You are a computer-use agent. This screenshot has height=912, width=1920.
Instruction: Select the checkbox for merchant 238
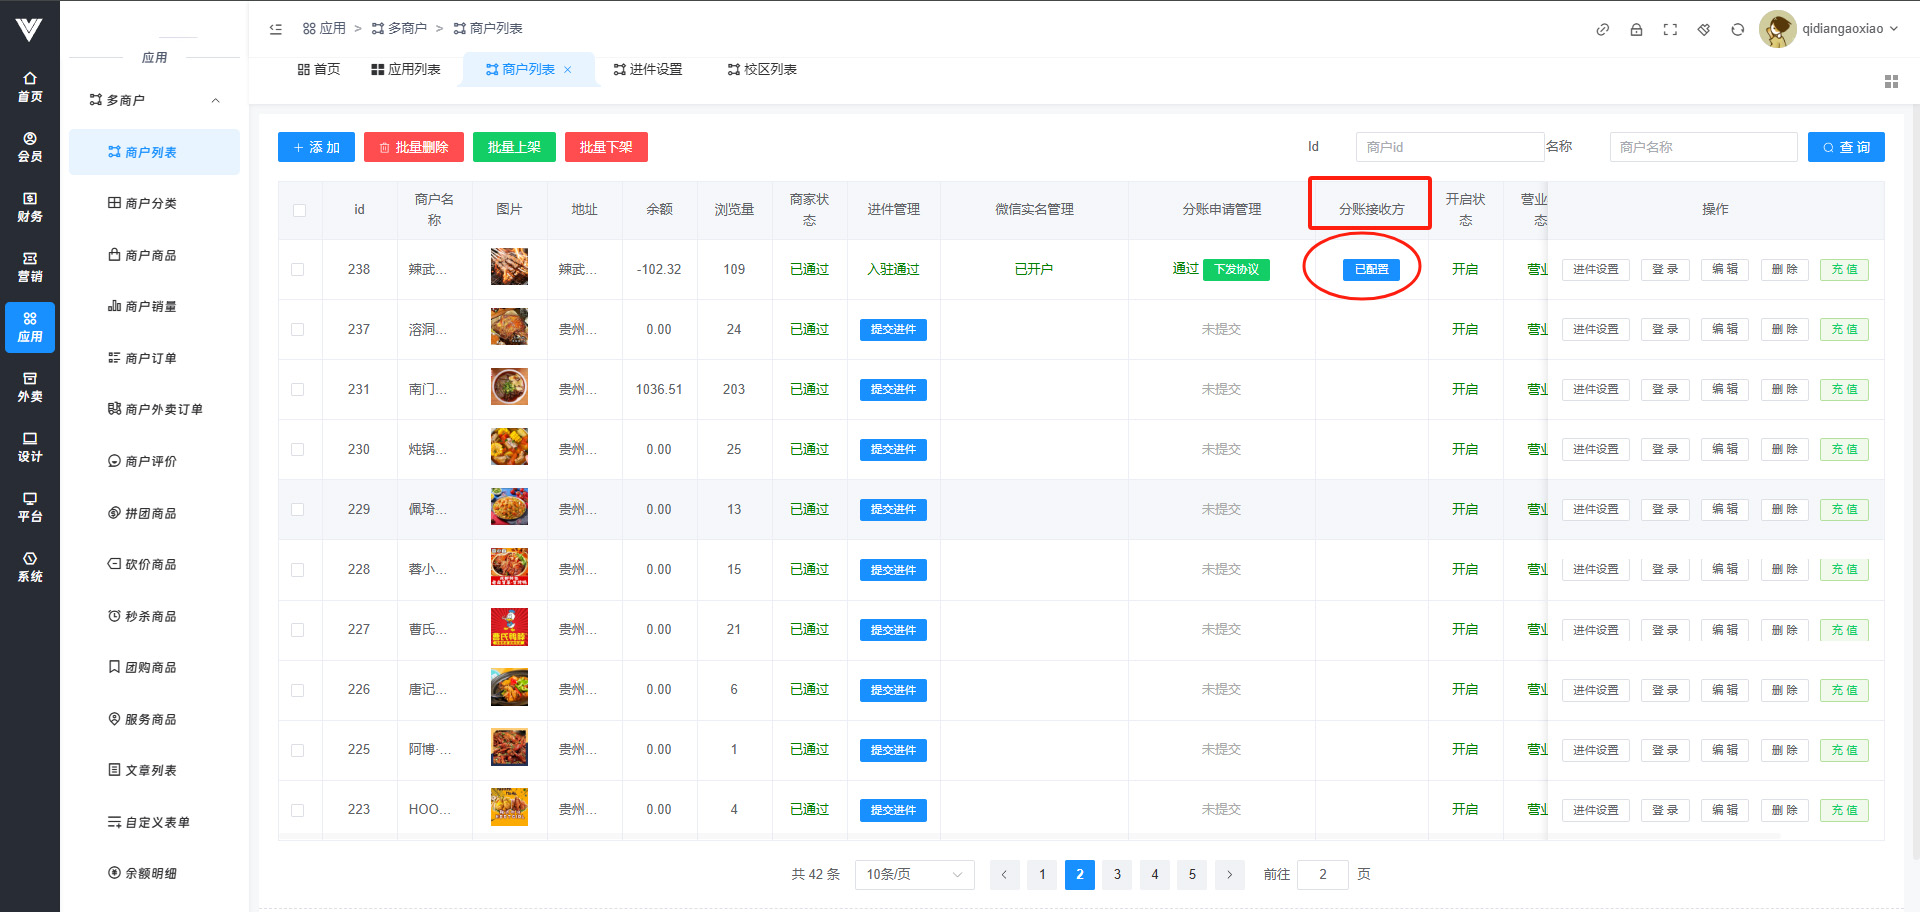(298, 270)
